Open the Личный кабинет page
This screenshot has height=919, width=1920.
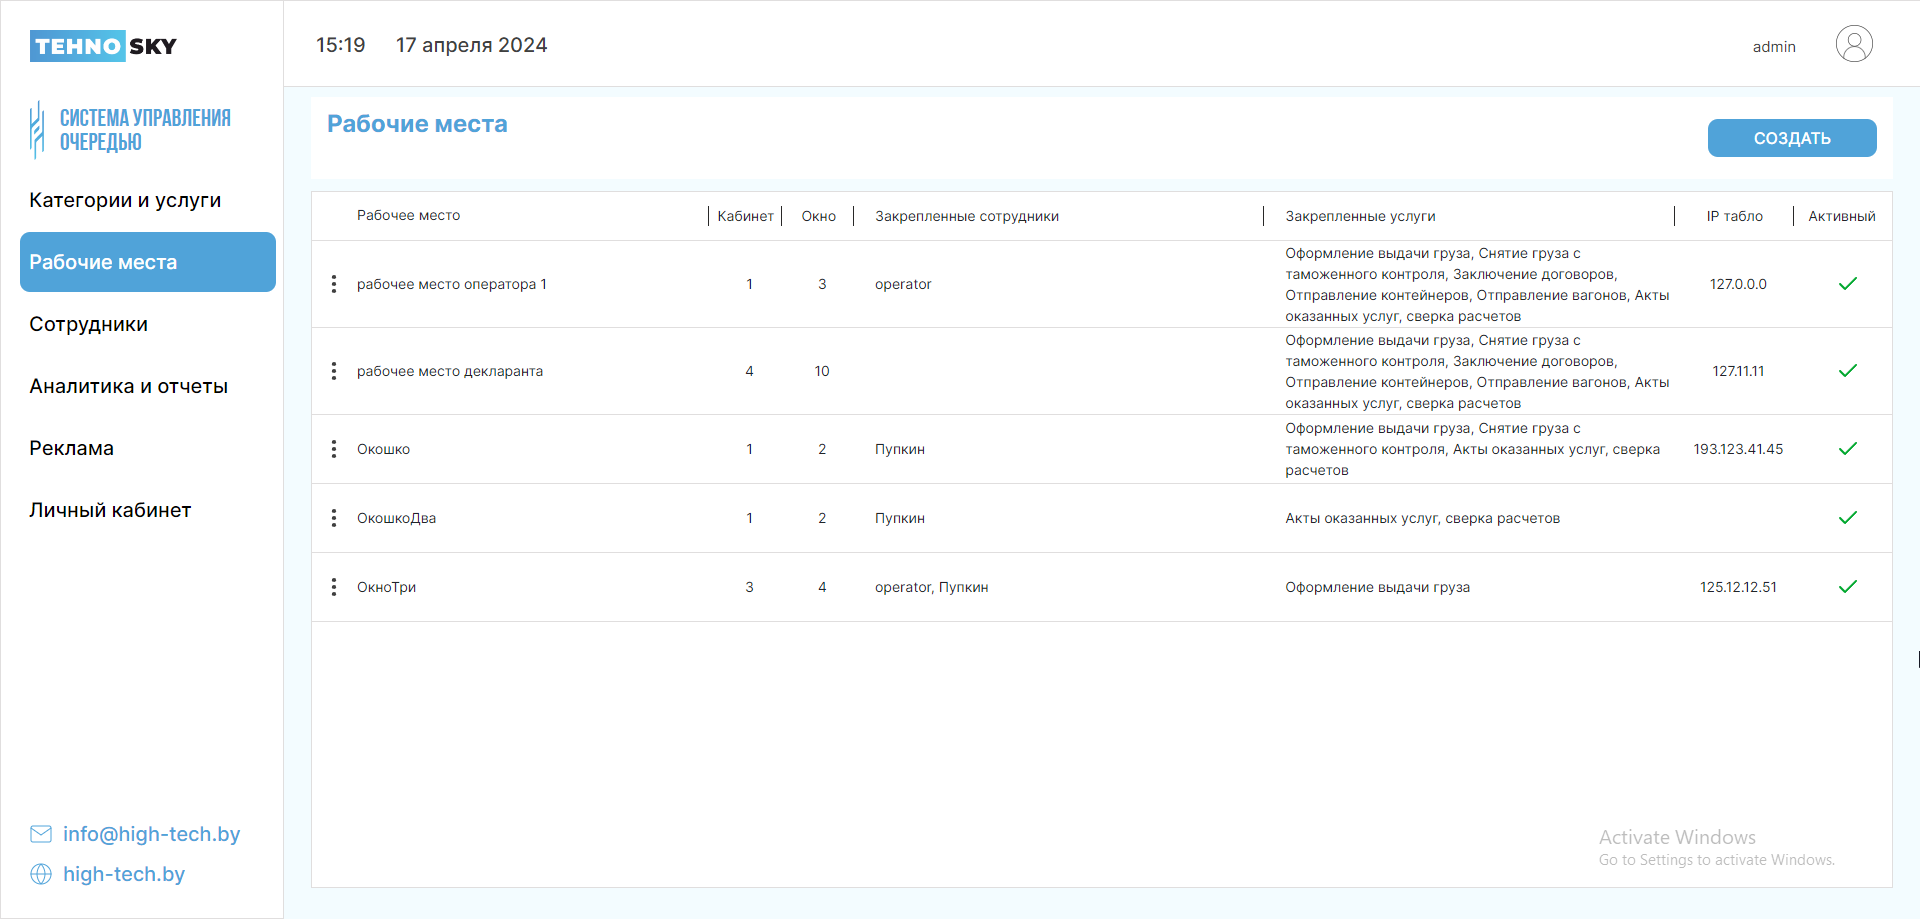tap(110, 510)
